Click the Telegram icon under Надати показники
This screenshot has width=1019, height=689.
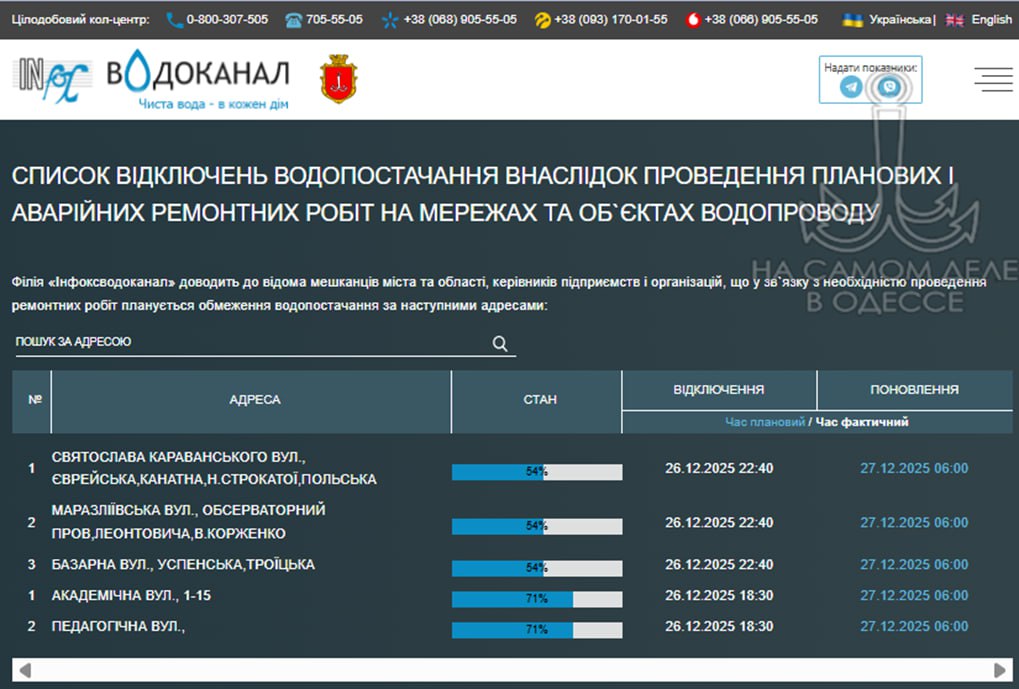[851, 87]
